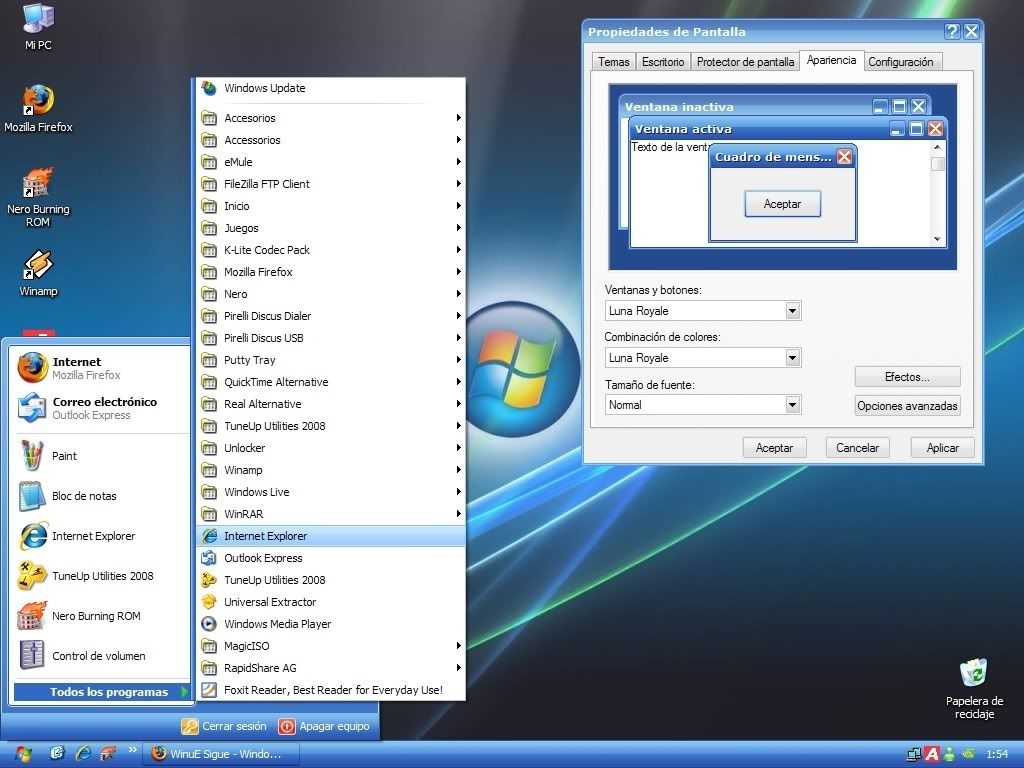Open the Tamaño de fuente dropdown
The width and height of the screenshot is (1024, 768).
pos(792,405)
